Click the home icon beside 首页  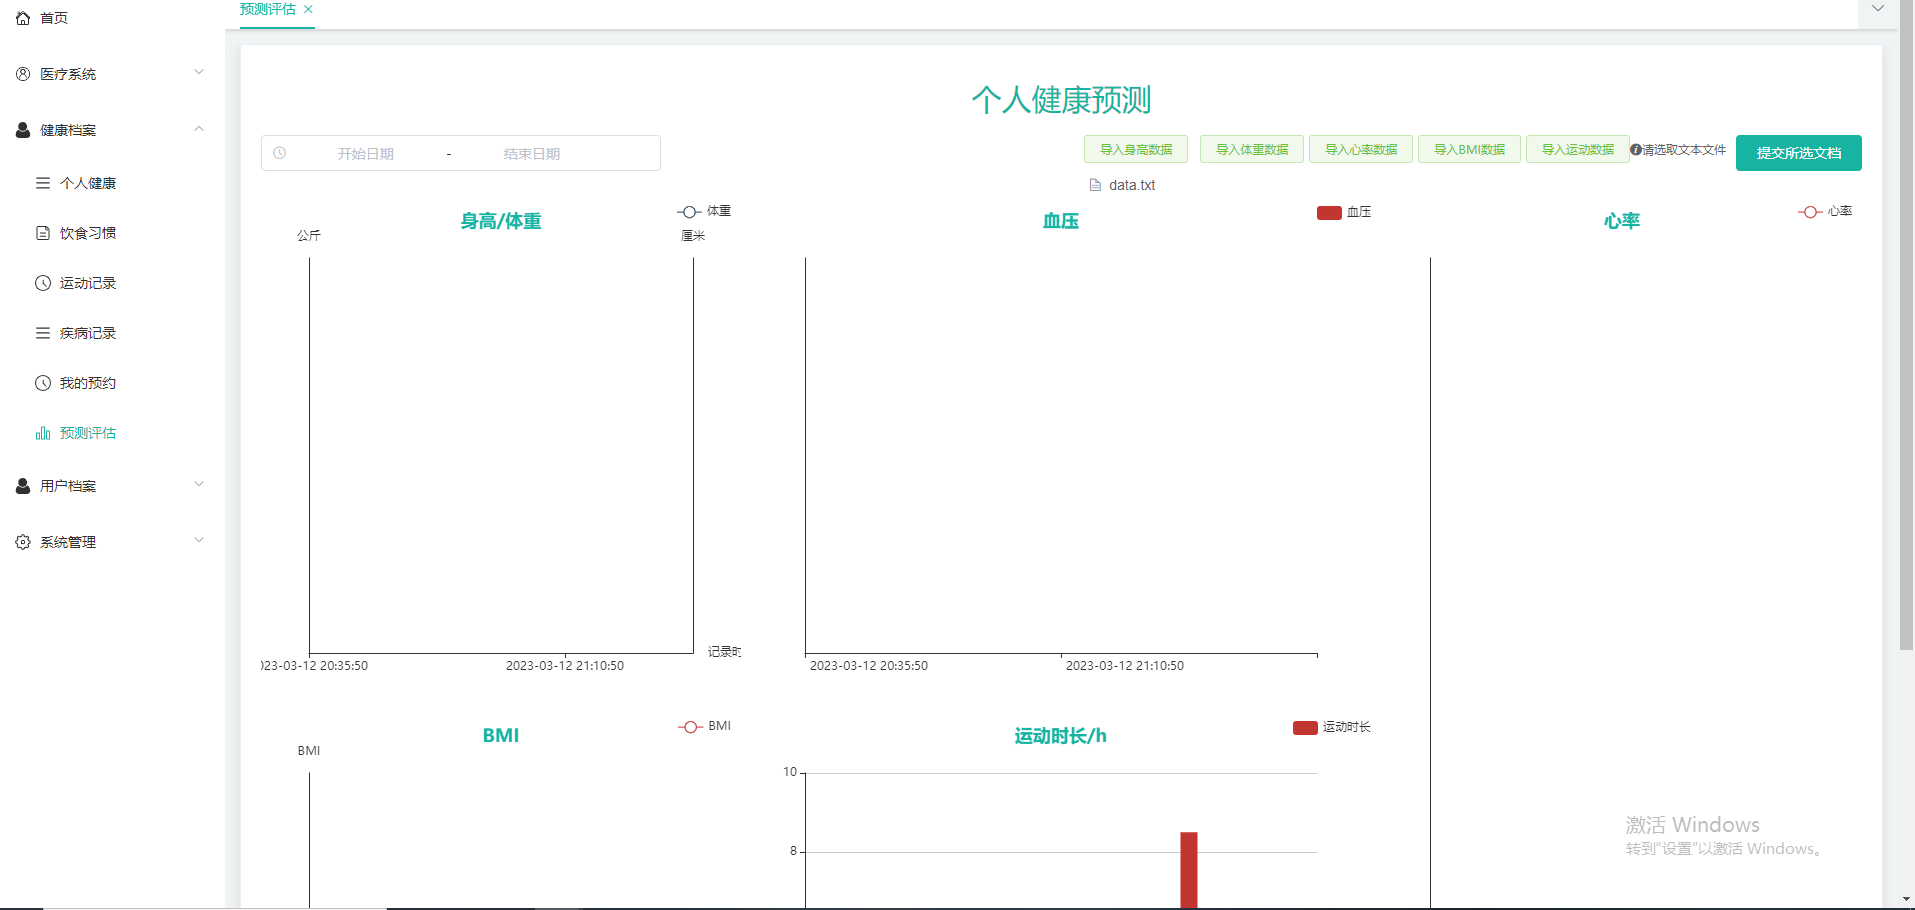[23, 18]
